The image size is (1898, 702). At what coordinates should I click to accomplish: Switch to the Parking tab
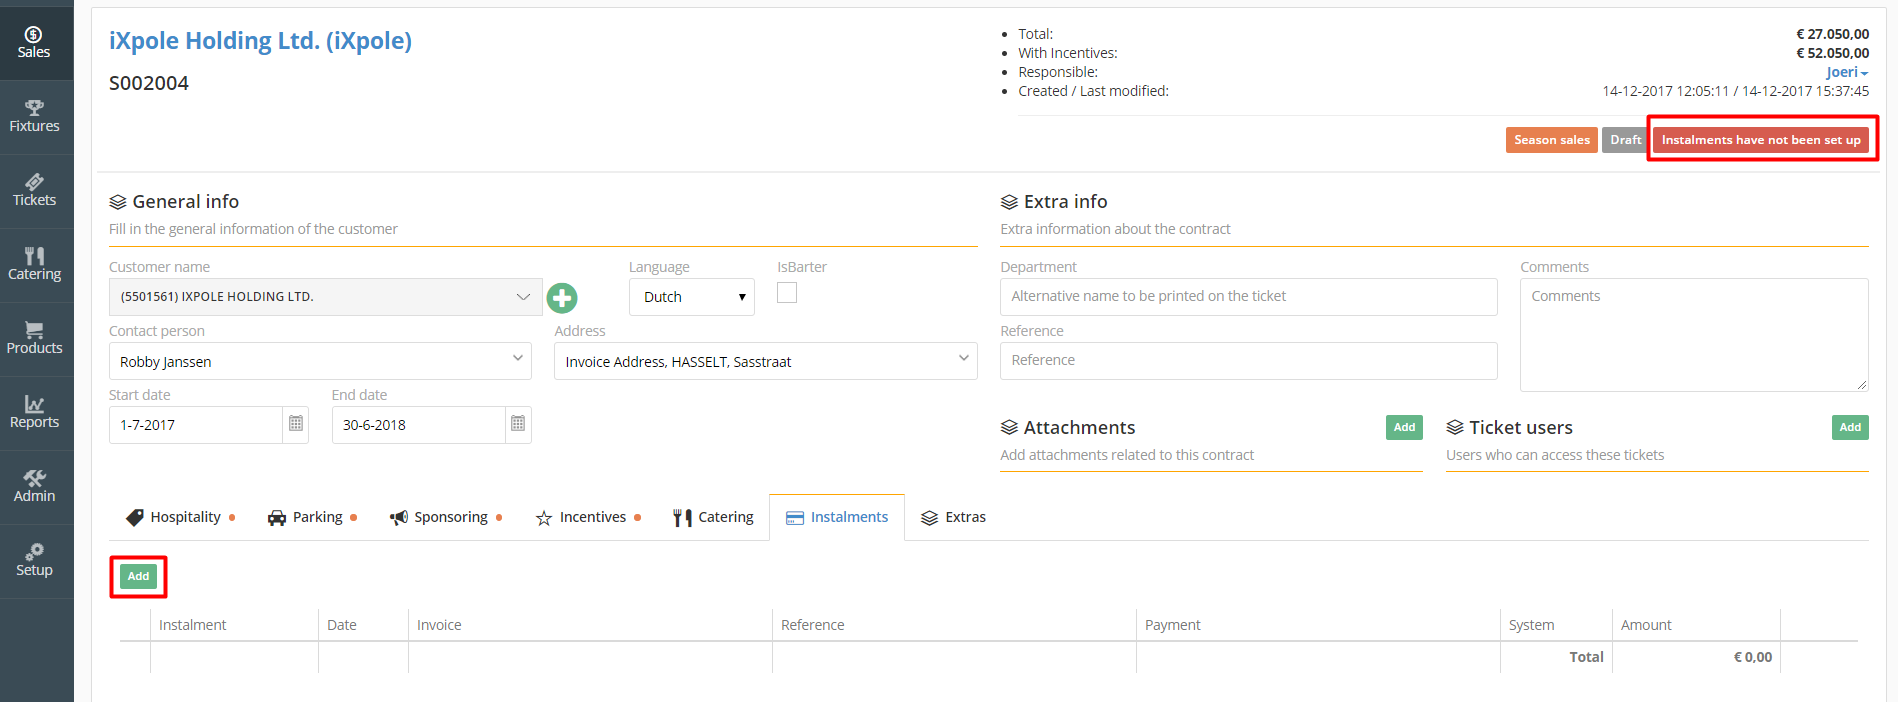pyautogui.click(x=313, y=517)
